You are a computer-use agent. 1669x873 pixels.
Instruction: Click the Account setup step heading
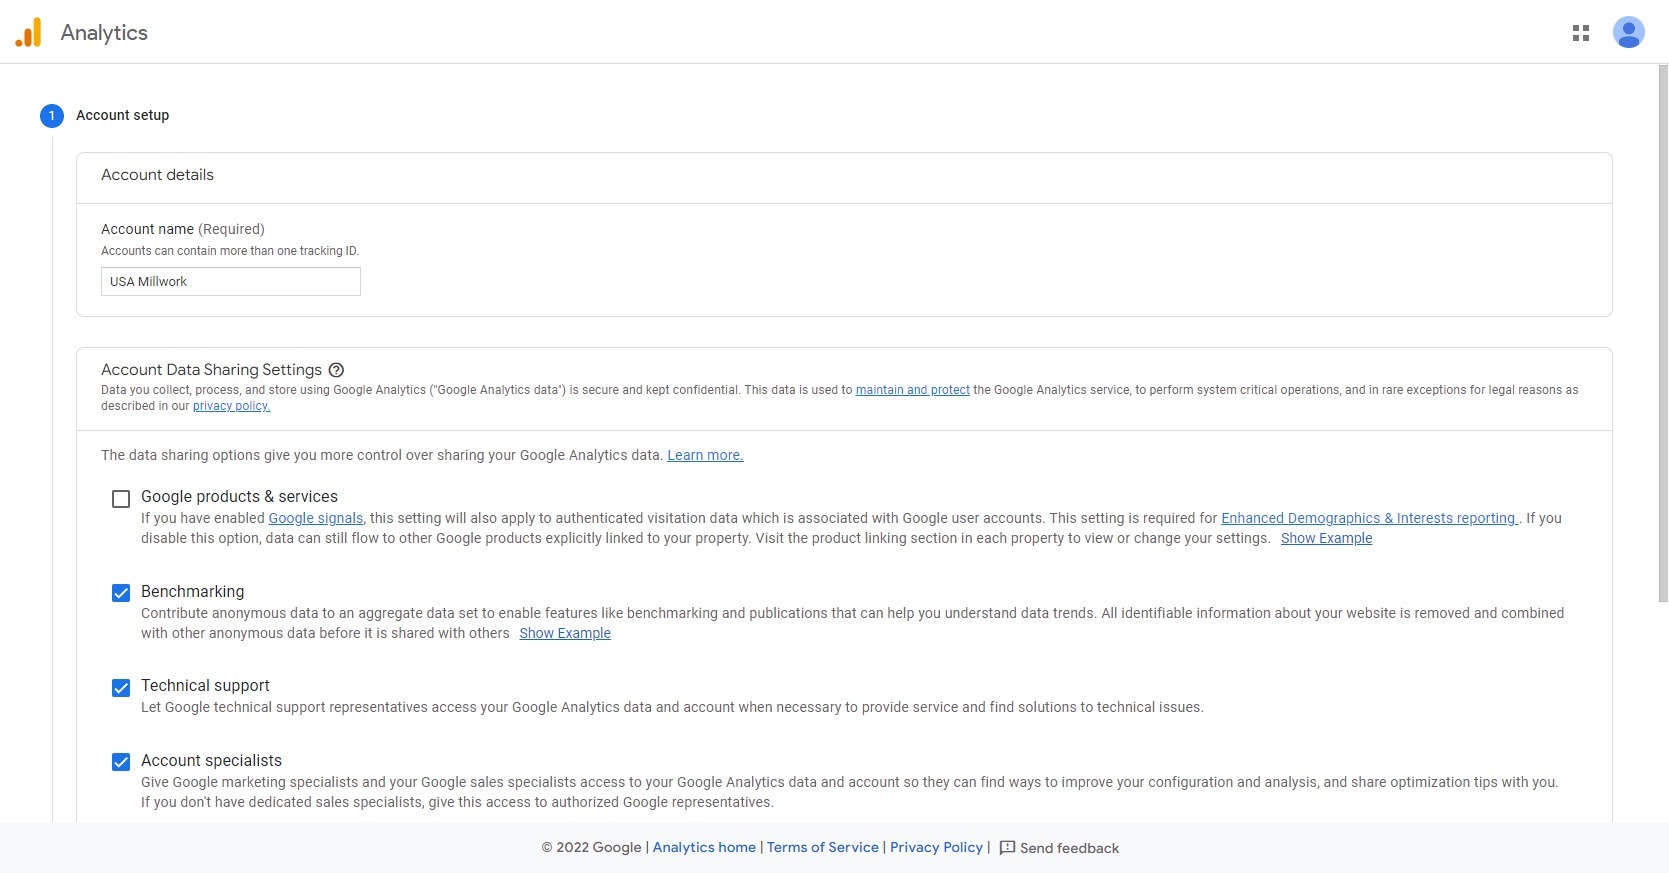point(123,115)
